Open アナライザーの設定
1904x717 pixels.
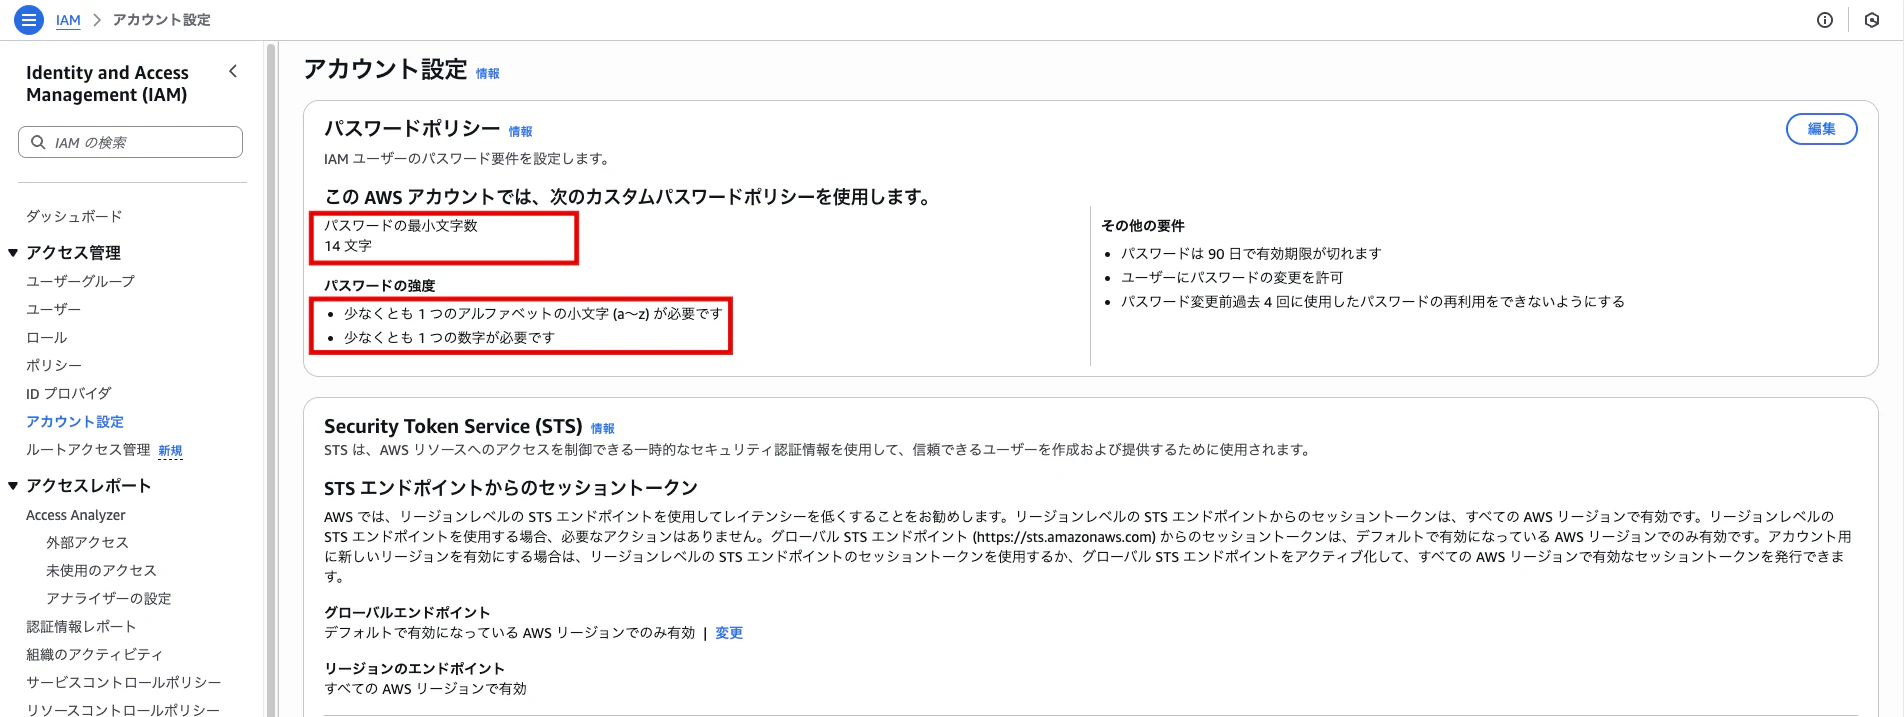point(108,598)
